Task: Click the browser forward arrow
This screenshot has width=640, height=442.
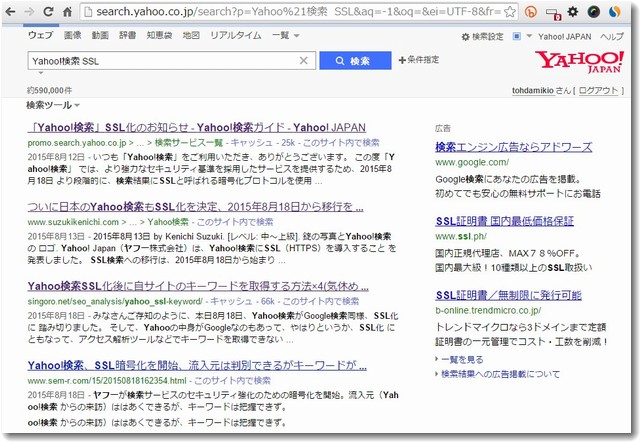Action: 29,12
